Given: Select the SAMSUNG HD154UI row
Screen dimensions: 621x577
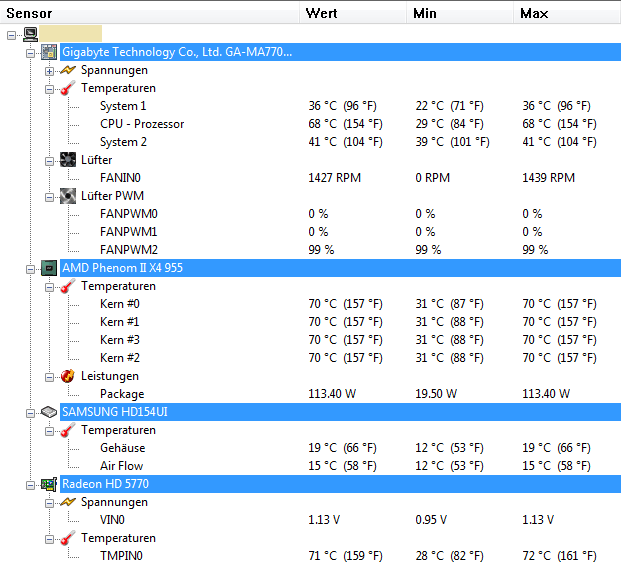Looking at the screenshot, I should pos(341,412).
